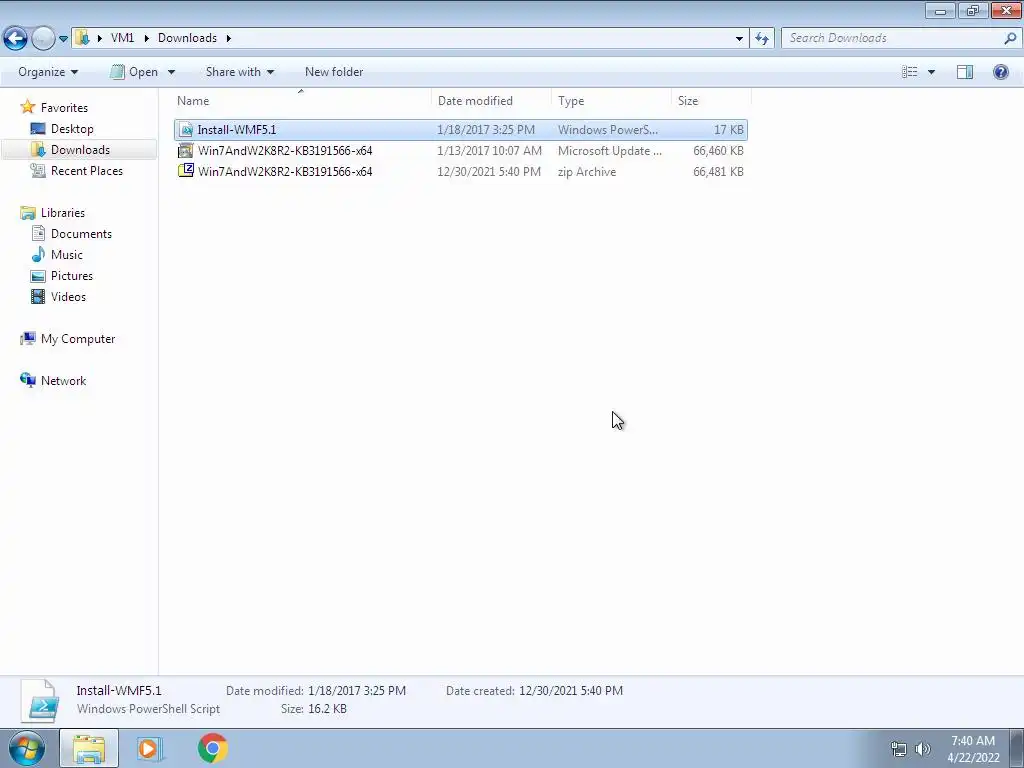This screenshot has height=768, width=1024.
Task: Open Recent Places in Favorites
Action: 87,170
